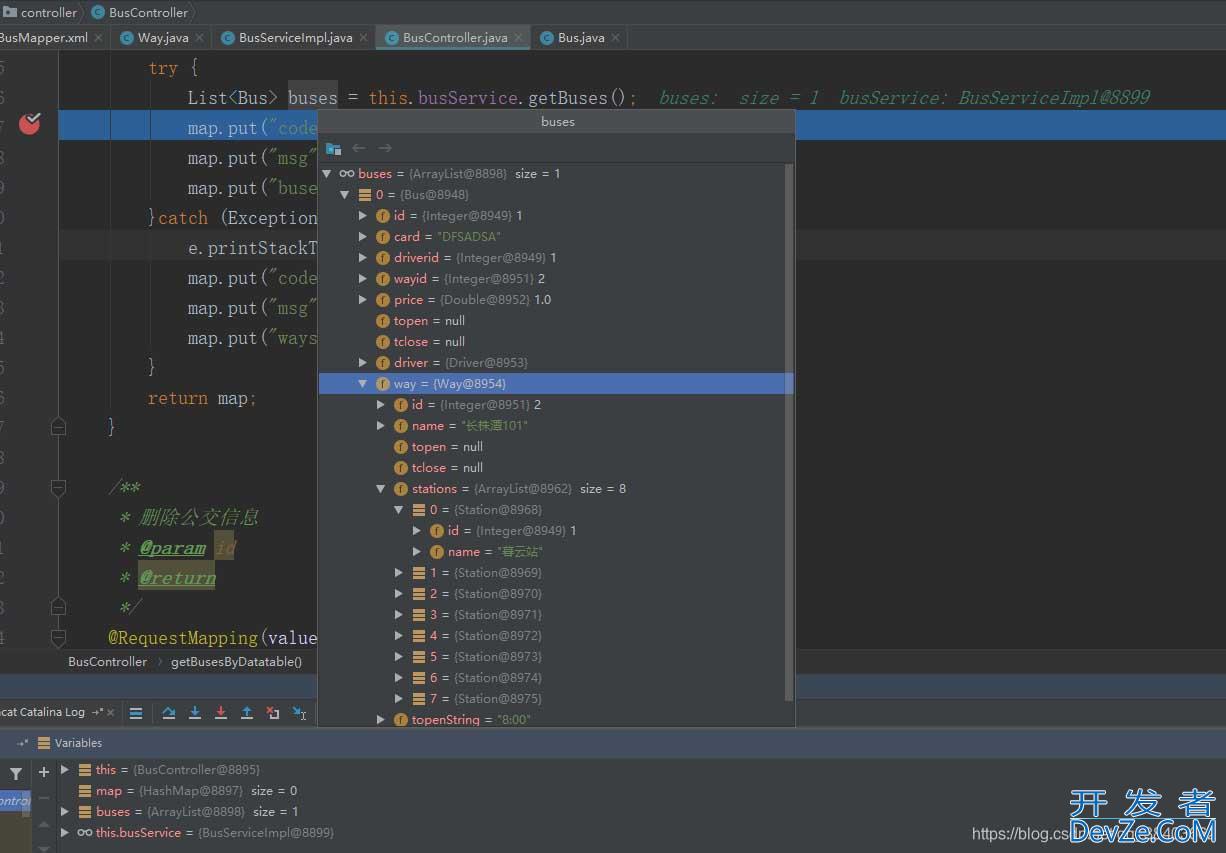Click the Drop Frame icon

[273, 713]
